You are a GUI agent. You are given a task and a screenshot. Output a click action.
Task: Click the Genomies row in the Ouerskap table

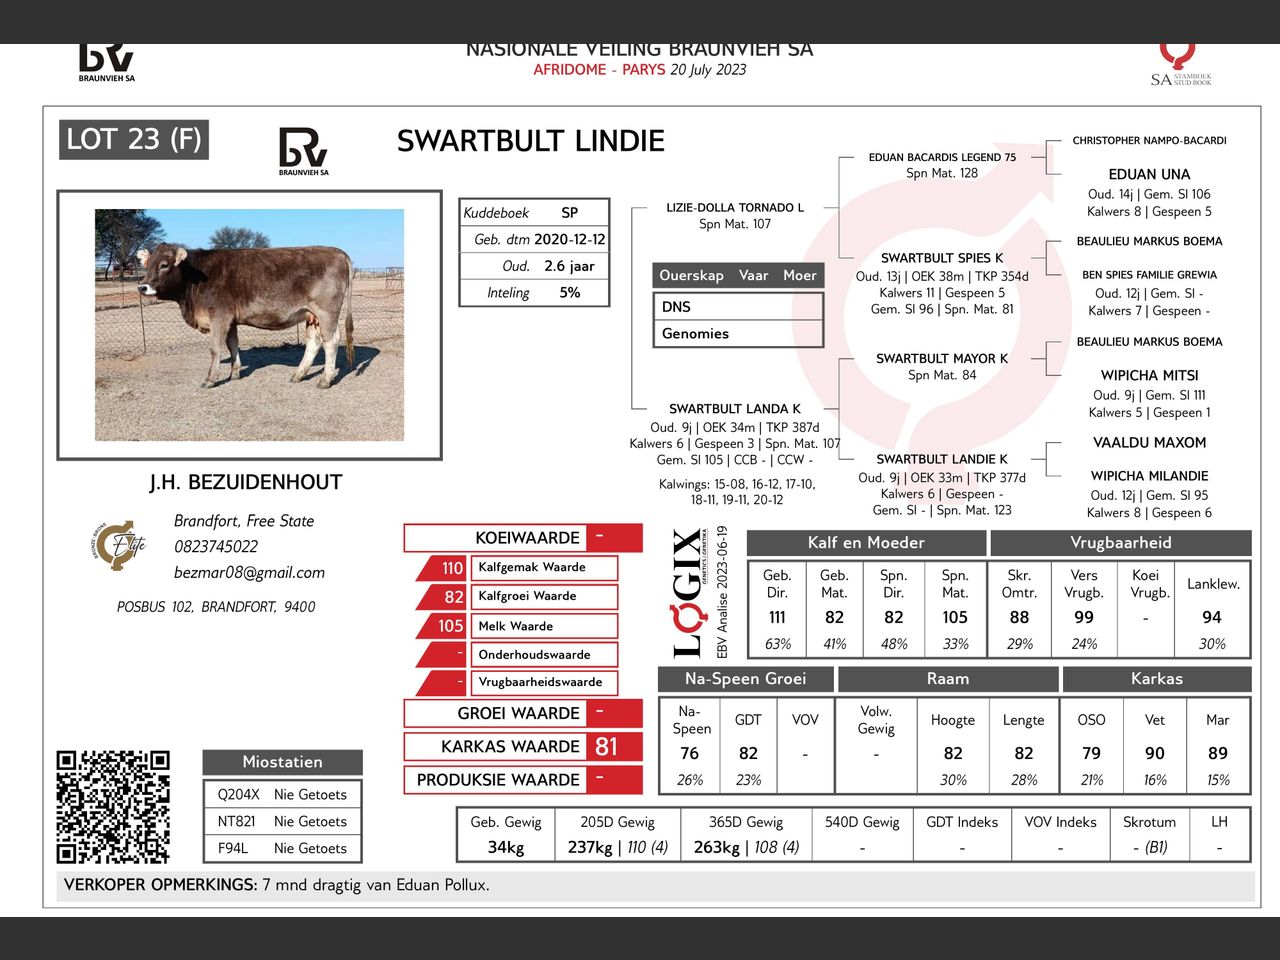[x=738, y=333]
